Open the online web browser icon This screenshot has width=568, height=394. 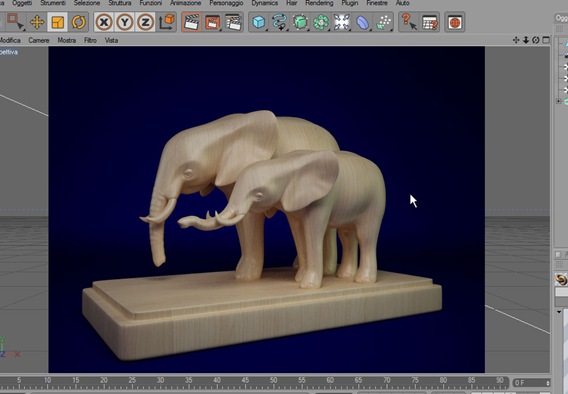455,22
